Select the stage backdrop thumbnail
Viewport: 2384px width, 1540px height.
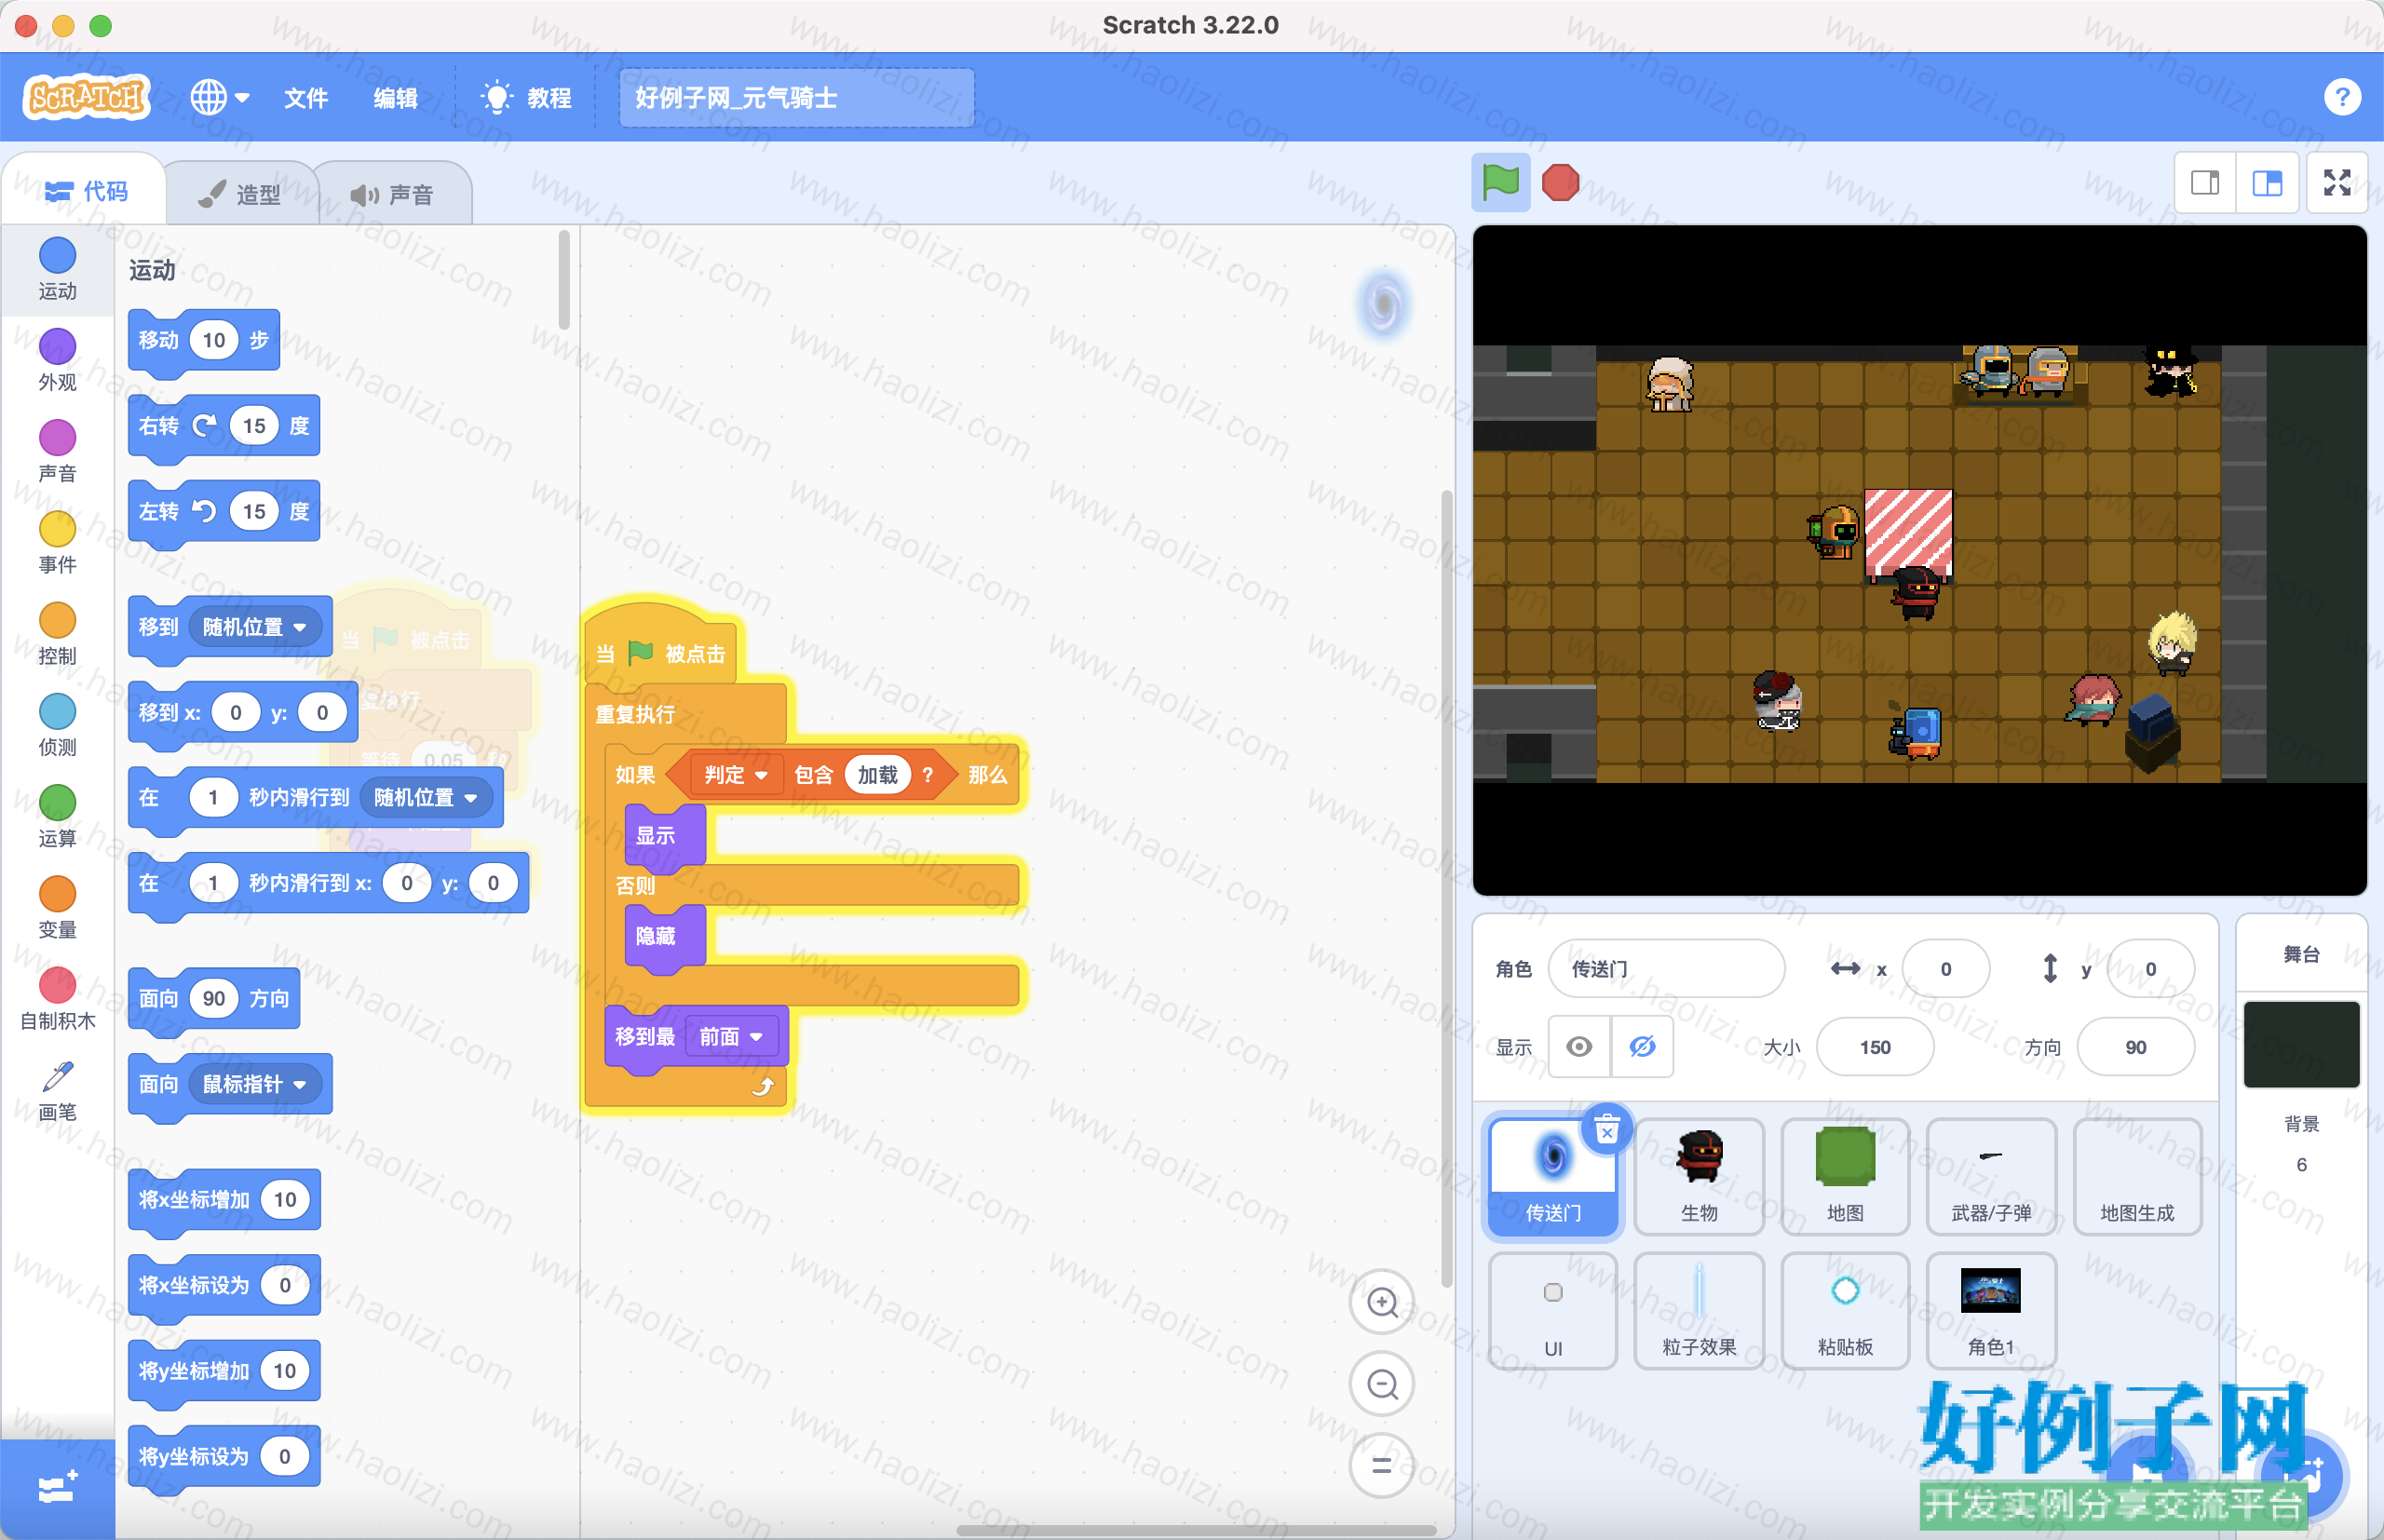[2301, 1044]
